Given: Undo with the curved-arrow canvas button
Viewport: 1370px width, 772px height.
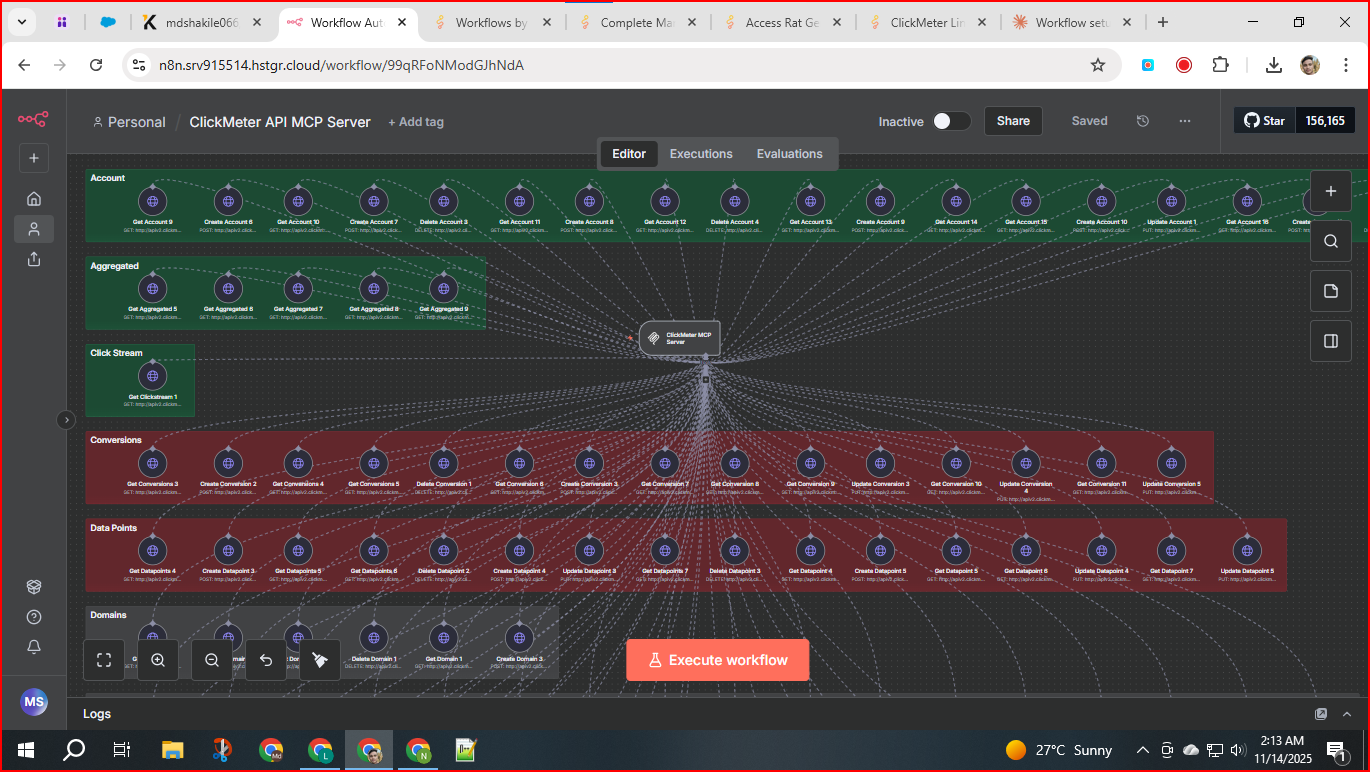Looking at the screenshot, I should click(x=266, y=660).
